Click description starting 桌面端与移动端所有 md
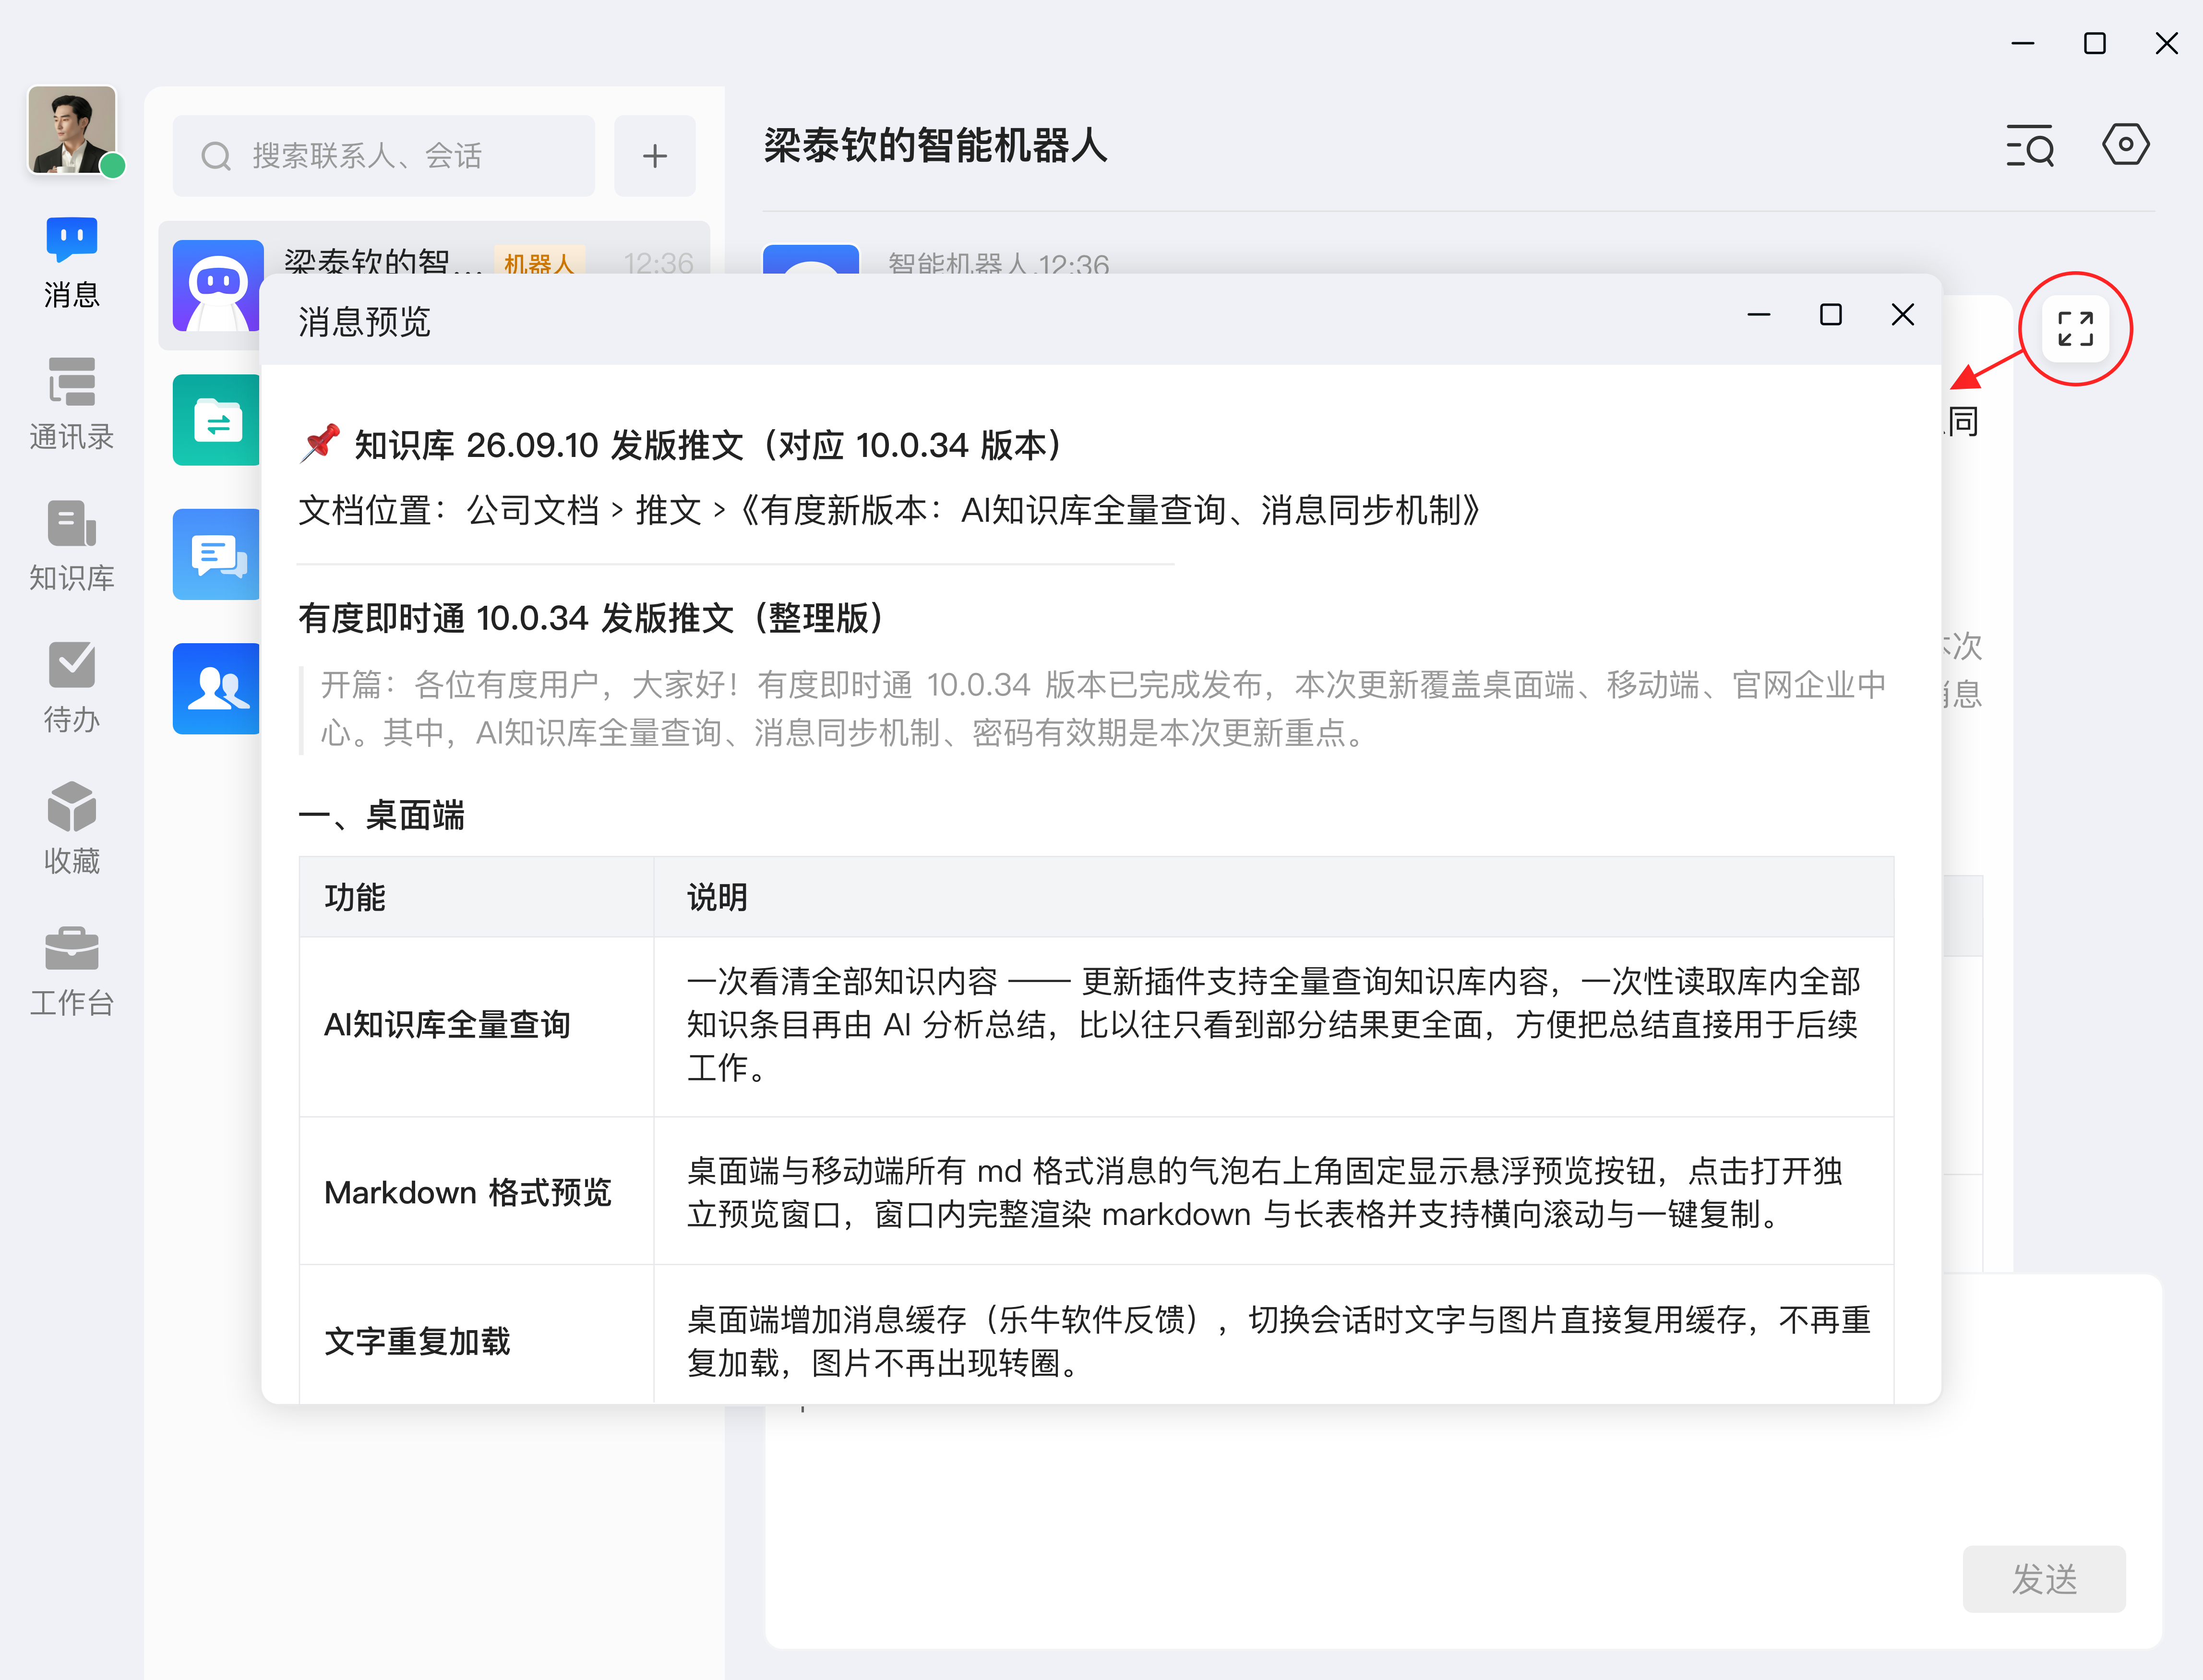This screenshot has height=1680, width=2203. [1264, 1193]
